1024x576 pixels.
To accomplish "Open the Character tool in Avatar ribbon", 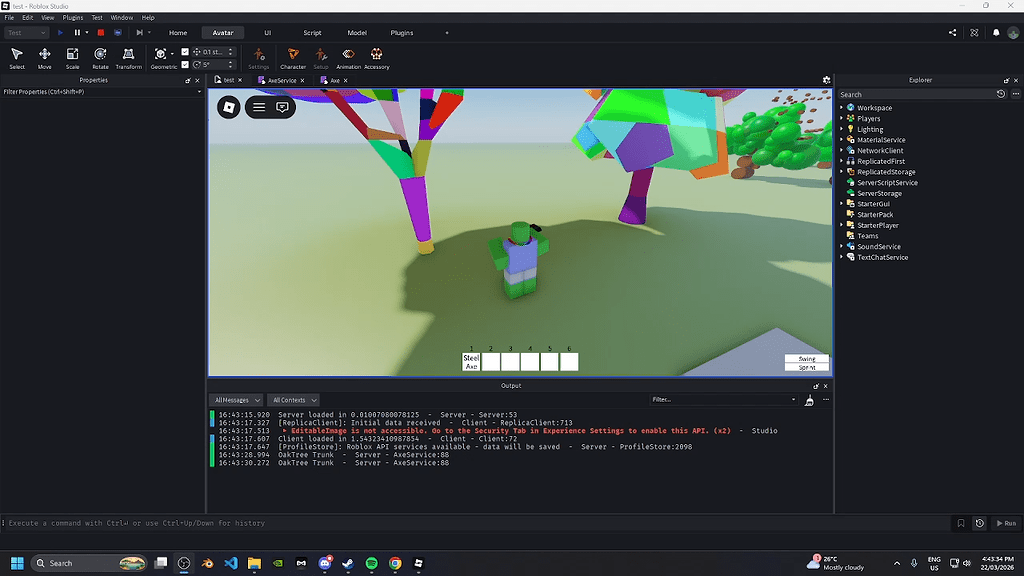I will (x=293, y=57).
